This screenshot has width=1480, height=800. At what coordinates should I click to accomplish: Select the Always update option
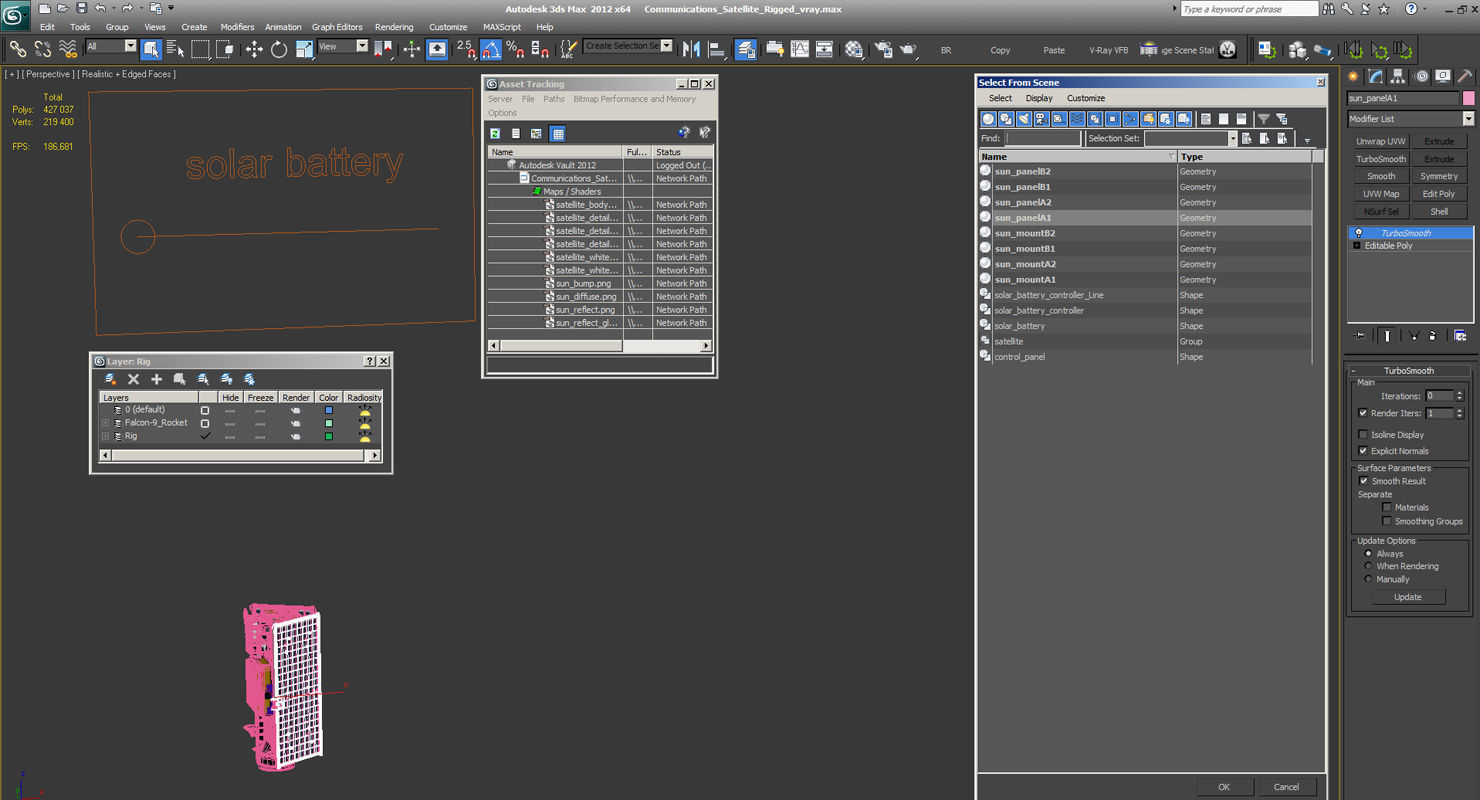(1369, 553)
